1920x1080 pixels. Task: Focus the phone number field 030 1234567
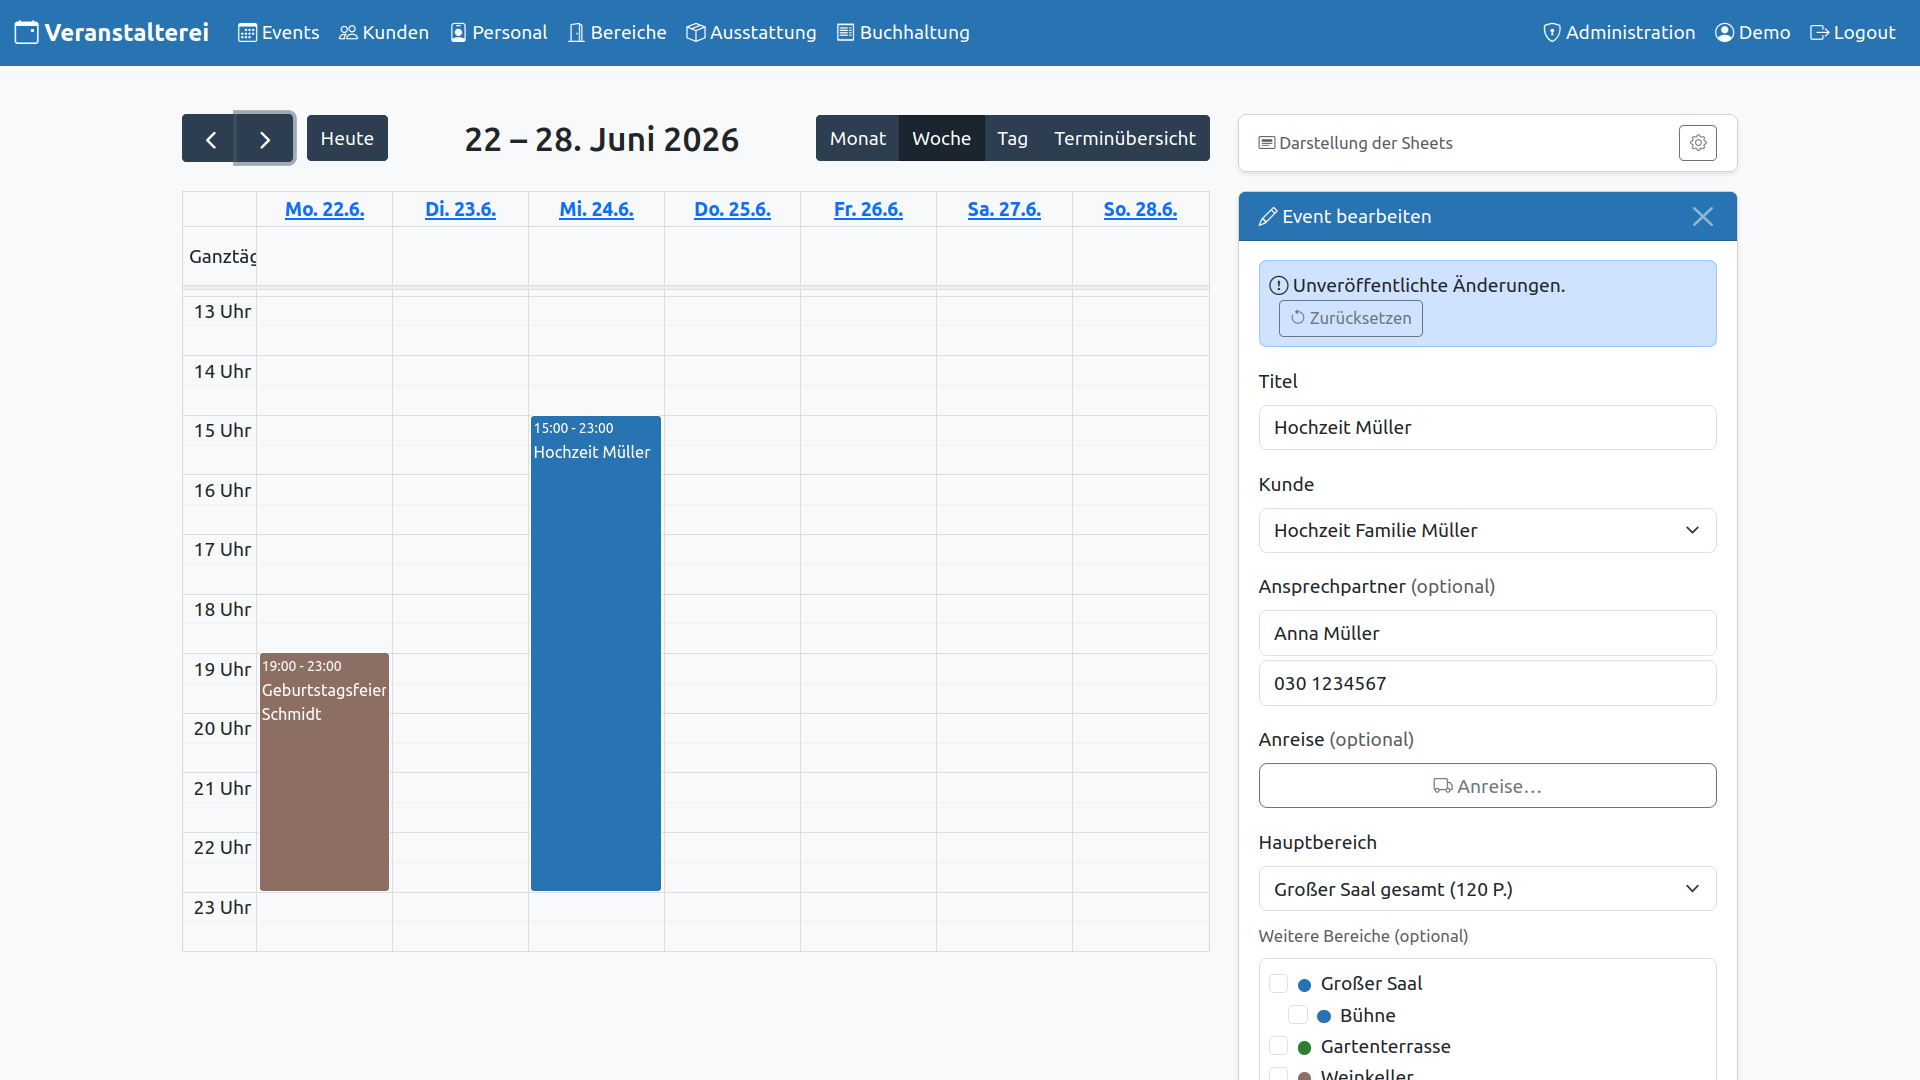tap(1487, 683)
